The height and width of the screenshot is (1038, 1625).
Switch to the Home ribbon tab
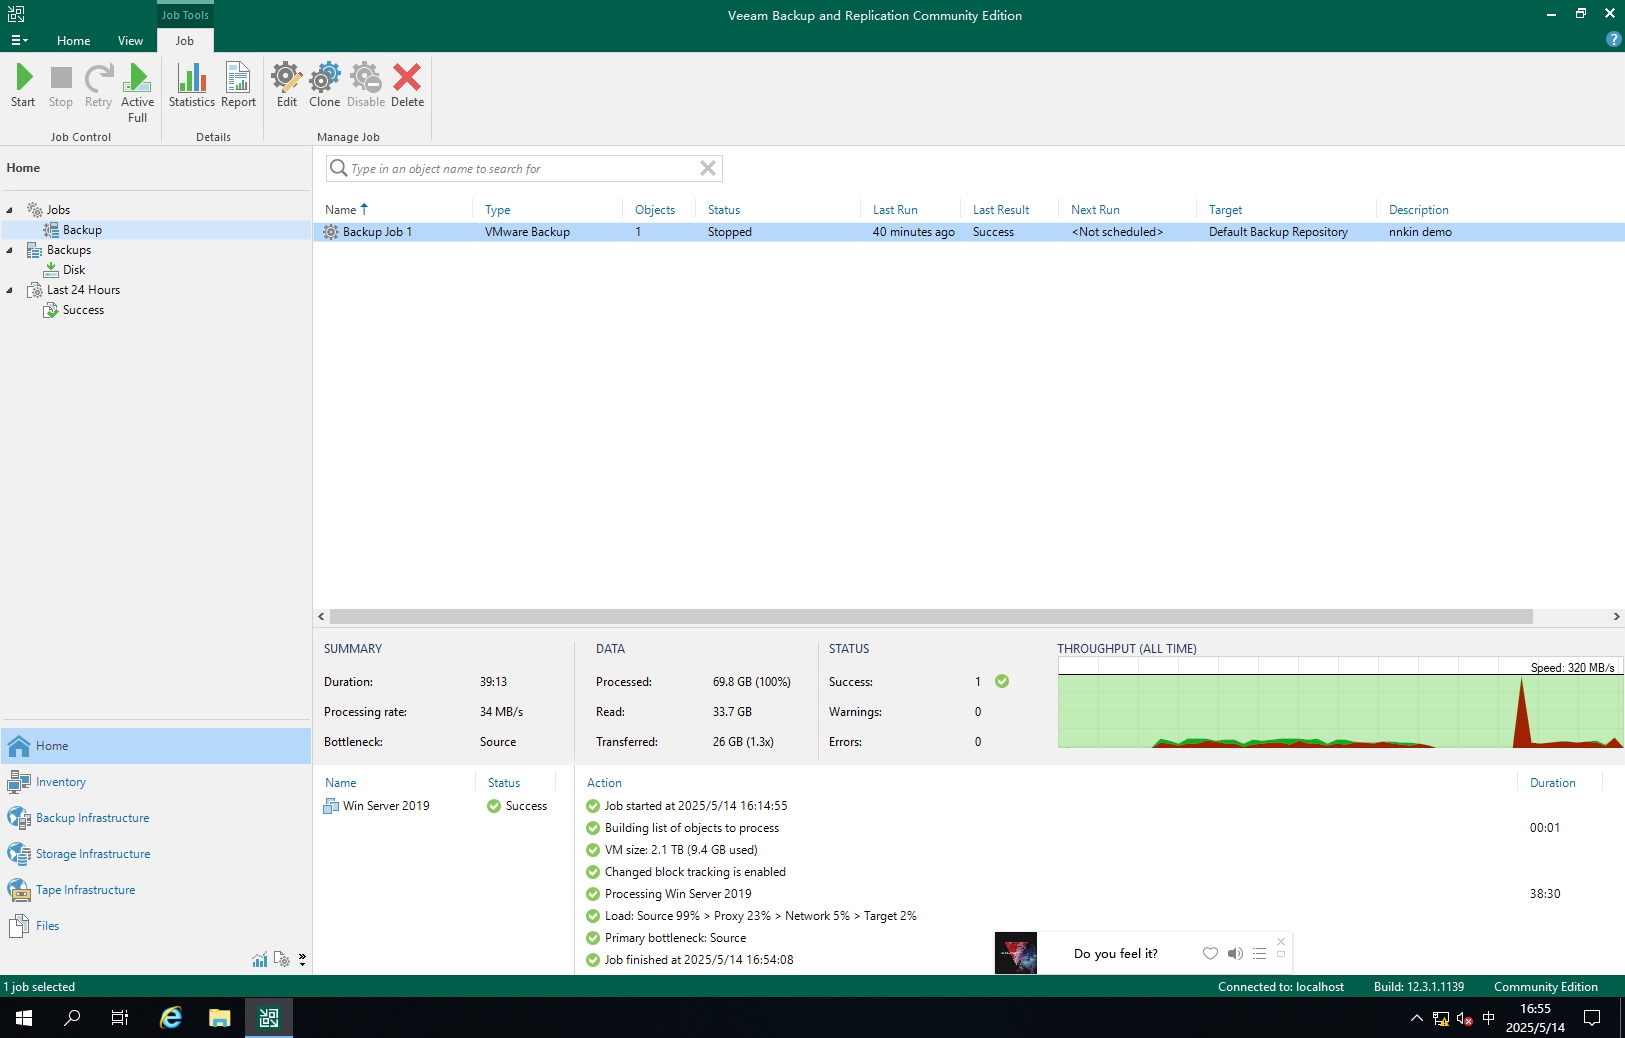73,41
